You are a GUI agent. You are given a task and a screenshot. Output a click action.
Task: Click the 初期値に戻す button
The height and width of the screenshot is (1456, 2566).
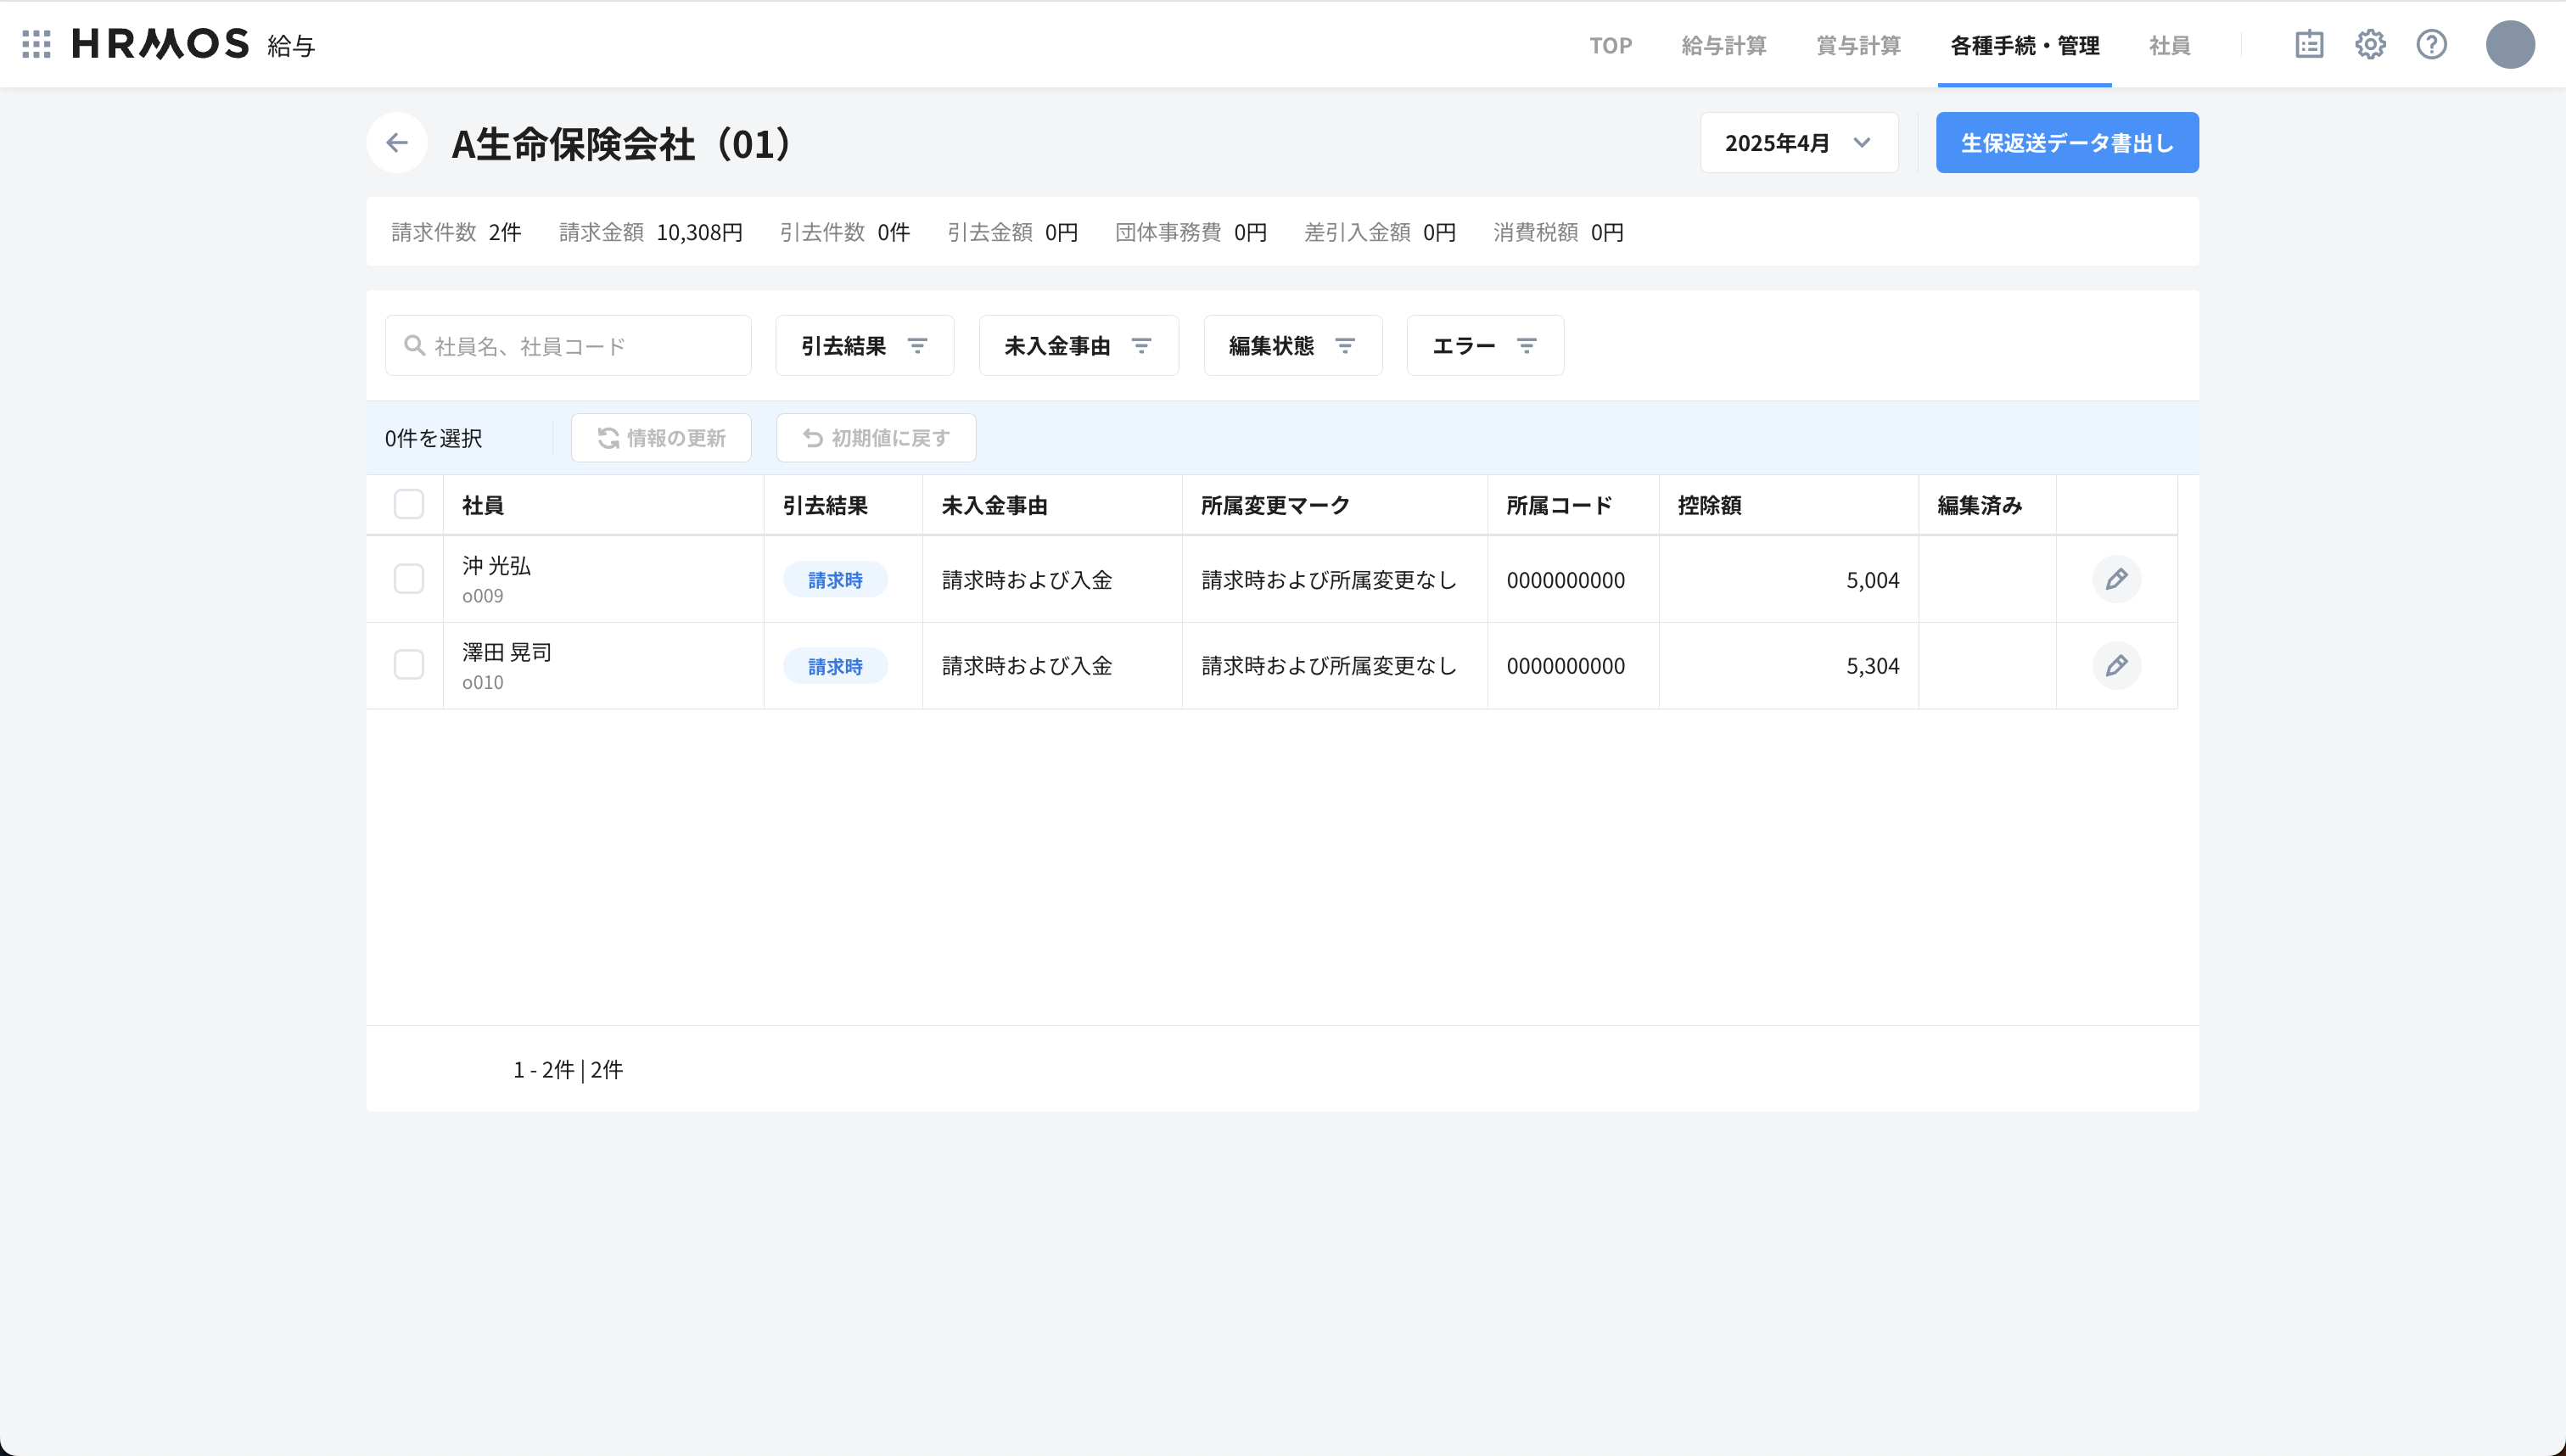[875, 437]
